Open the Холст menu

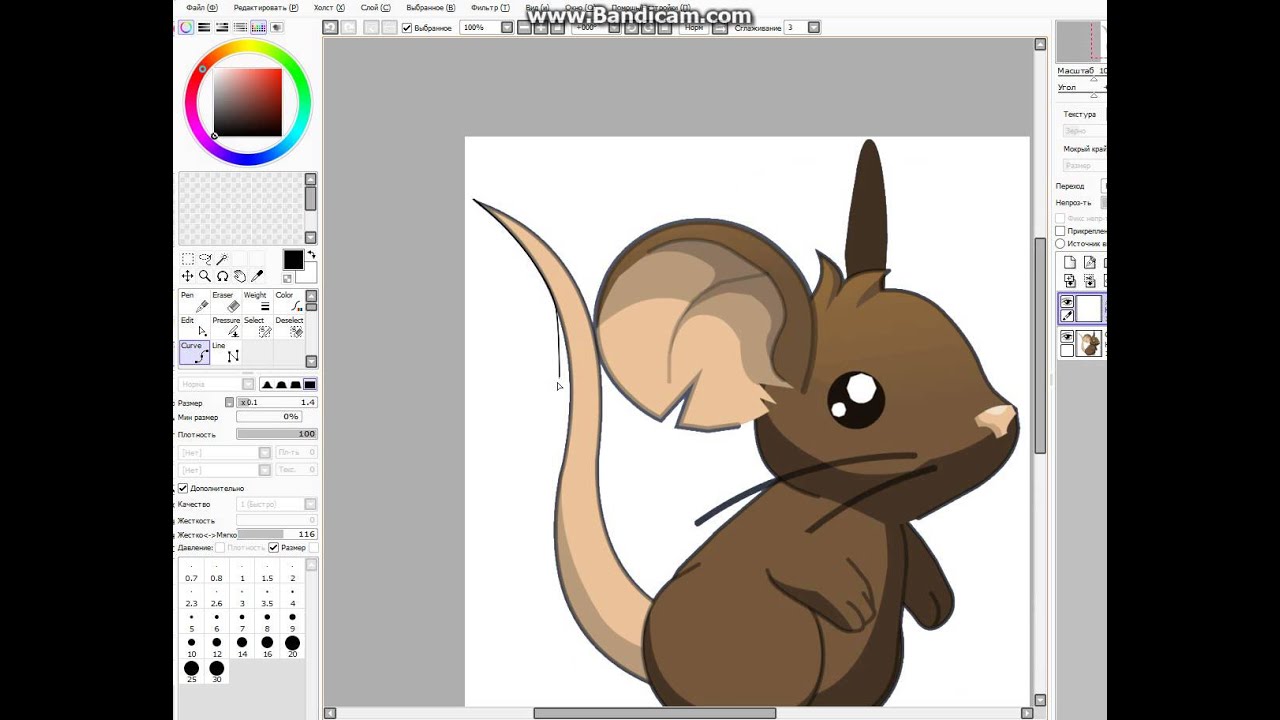[329, 8]
